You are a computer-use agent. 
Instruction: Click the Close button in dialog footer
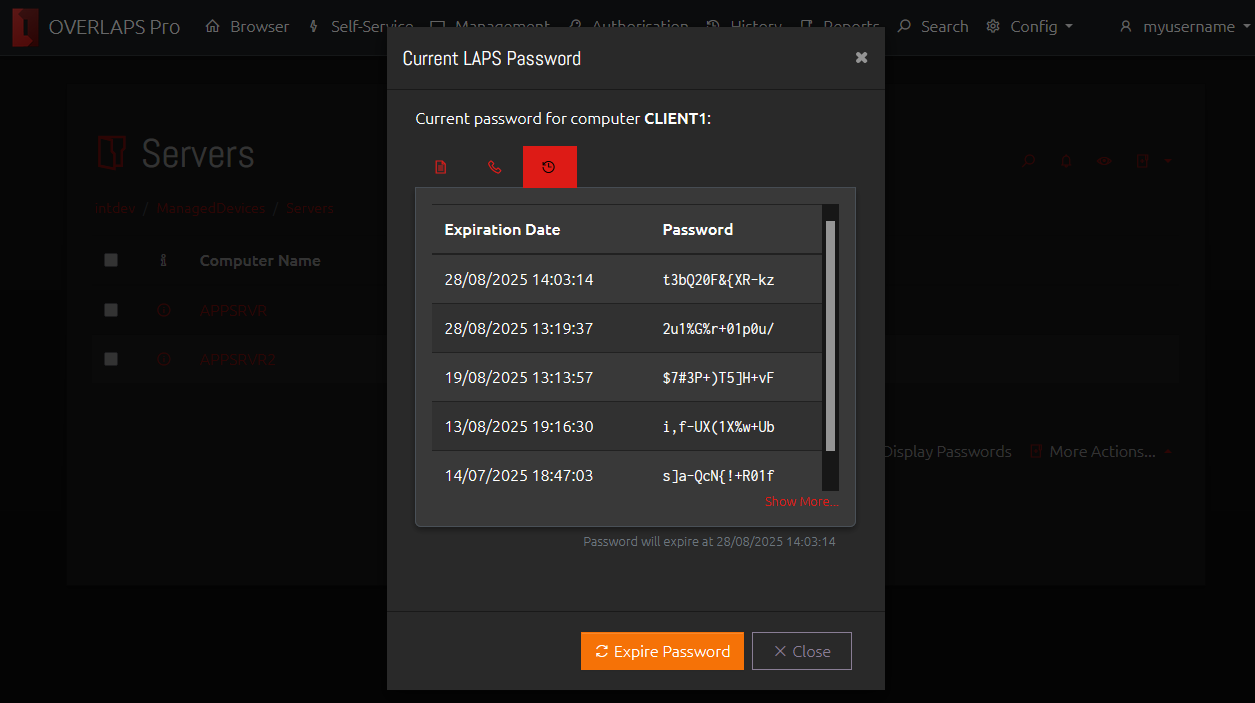click(x=802, y=651)
